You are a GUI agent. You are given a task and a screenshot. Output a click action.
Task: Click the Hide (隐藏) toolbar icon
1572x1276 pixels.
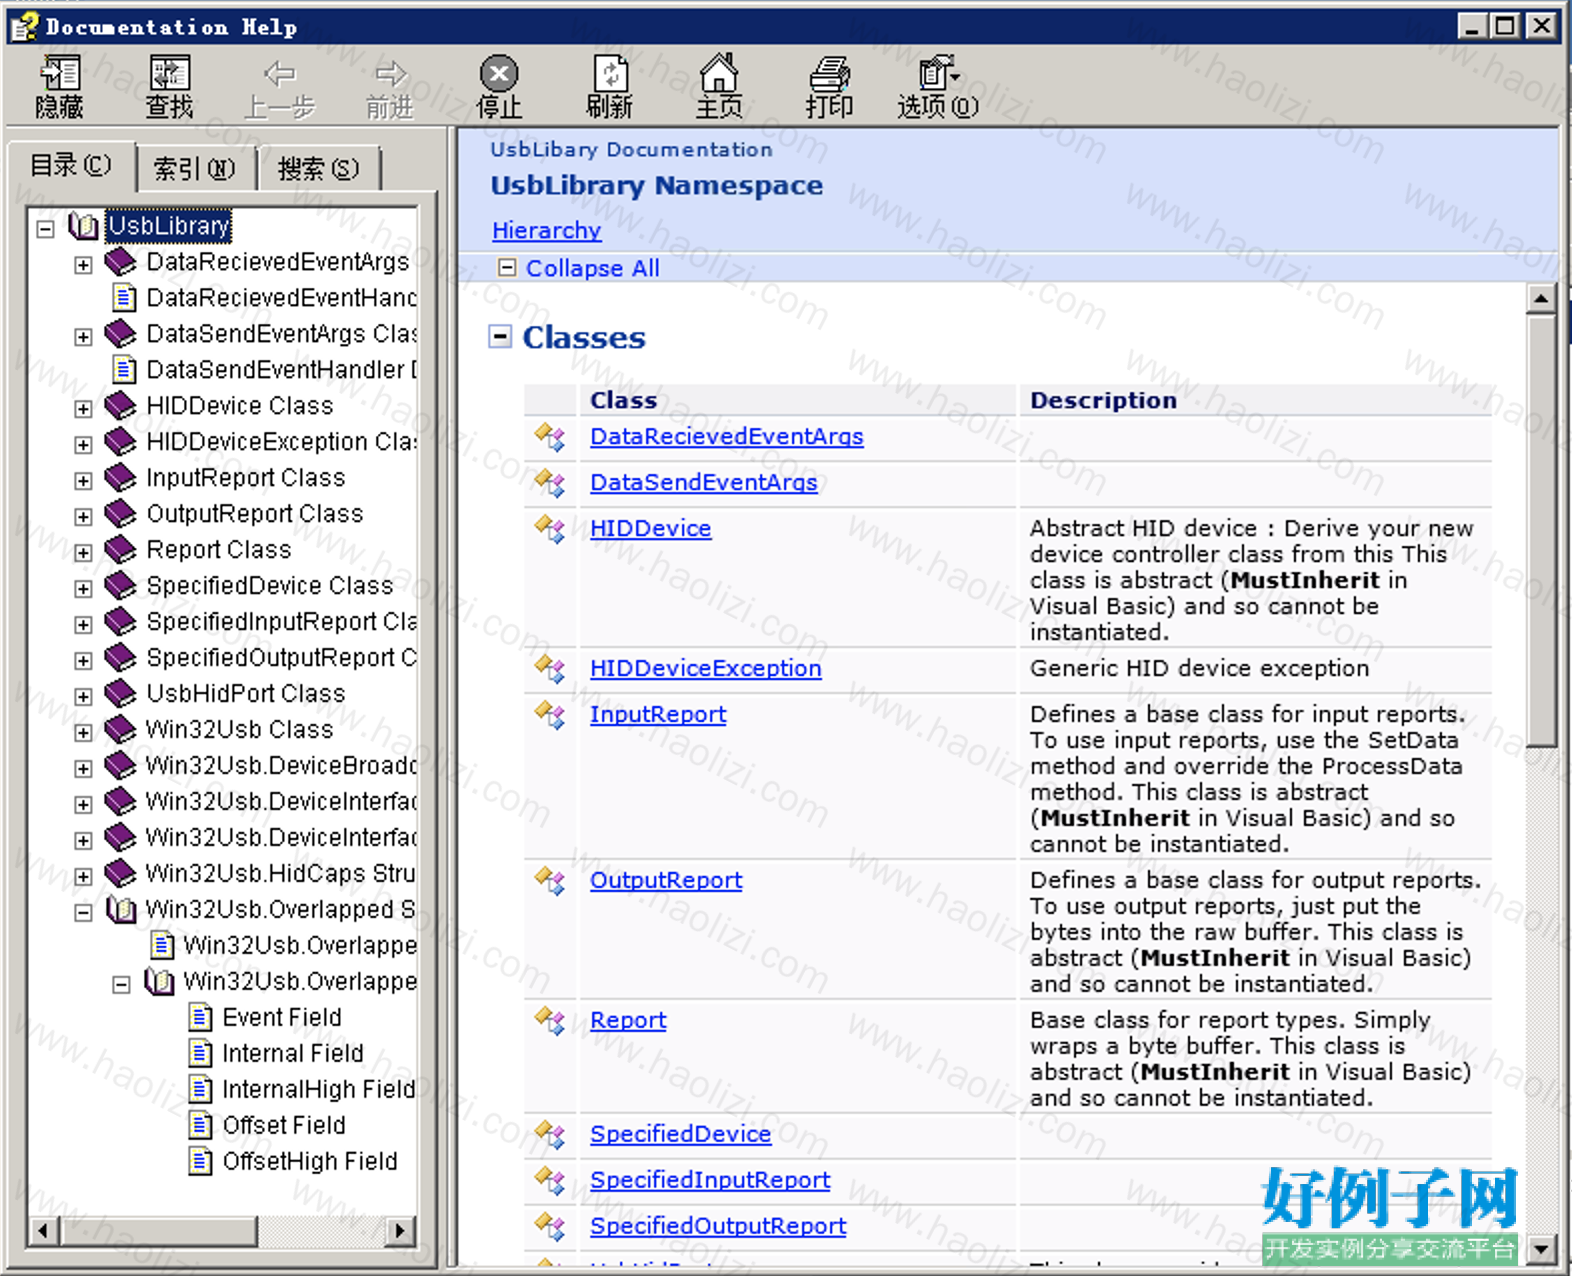(x=59, y=86)
